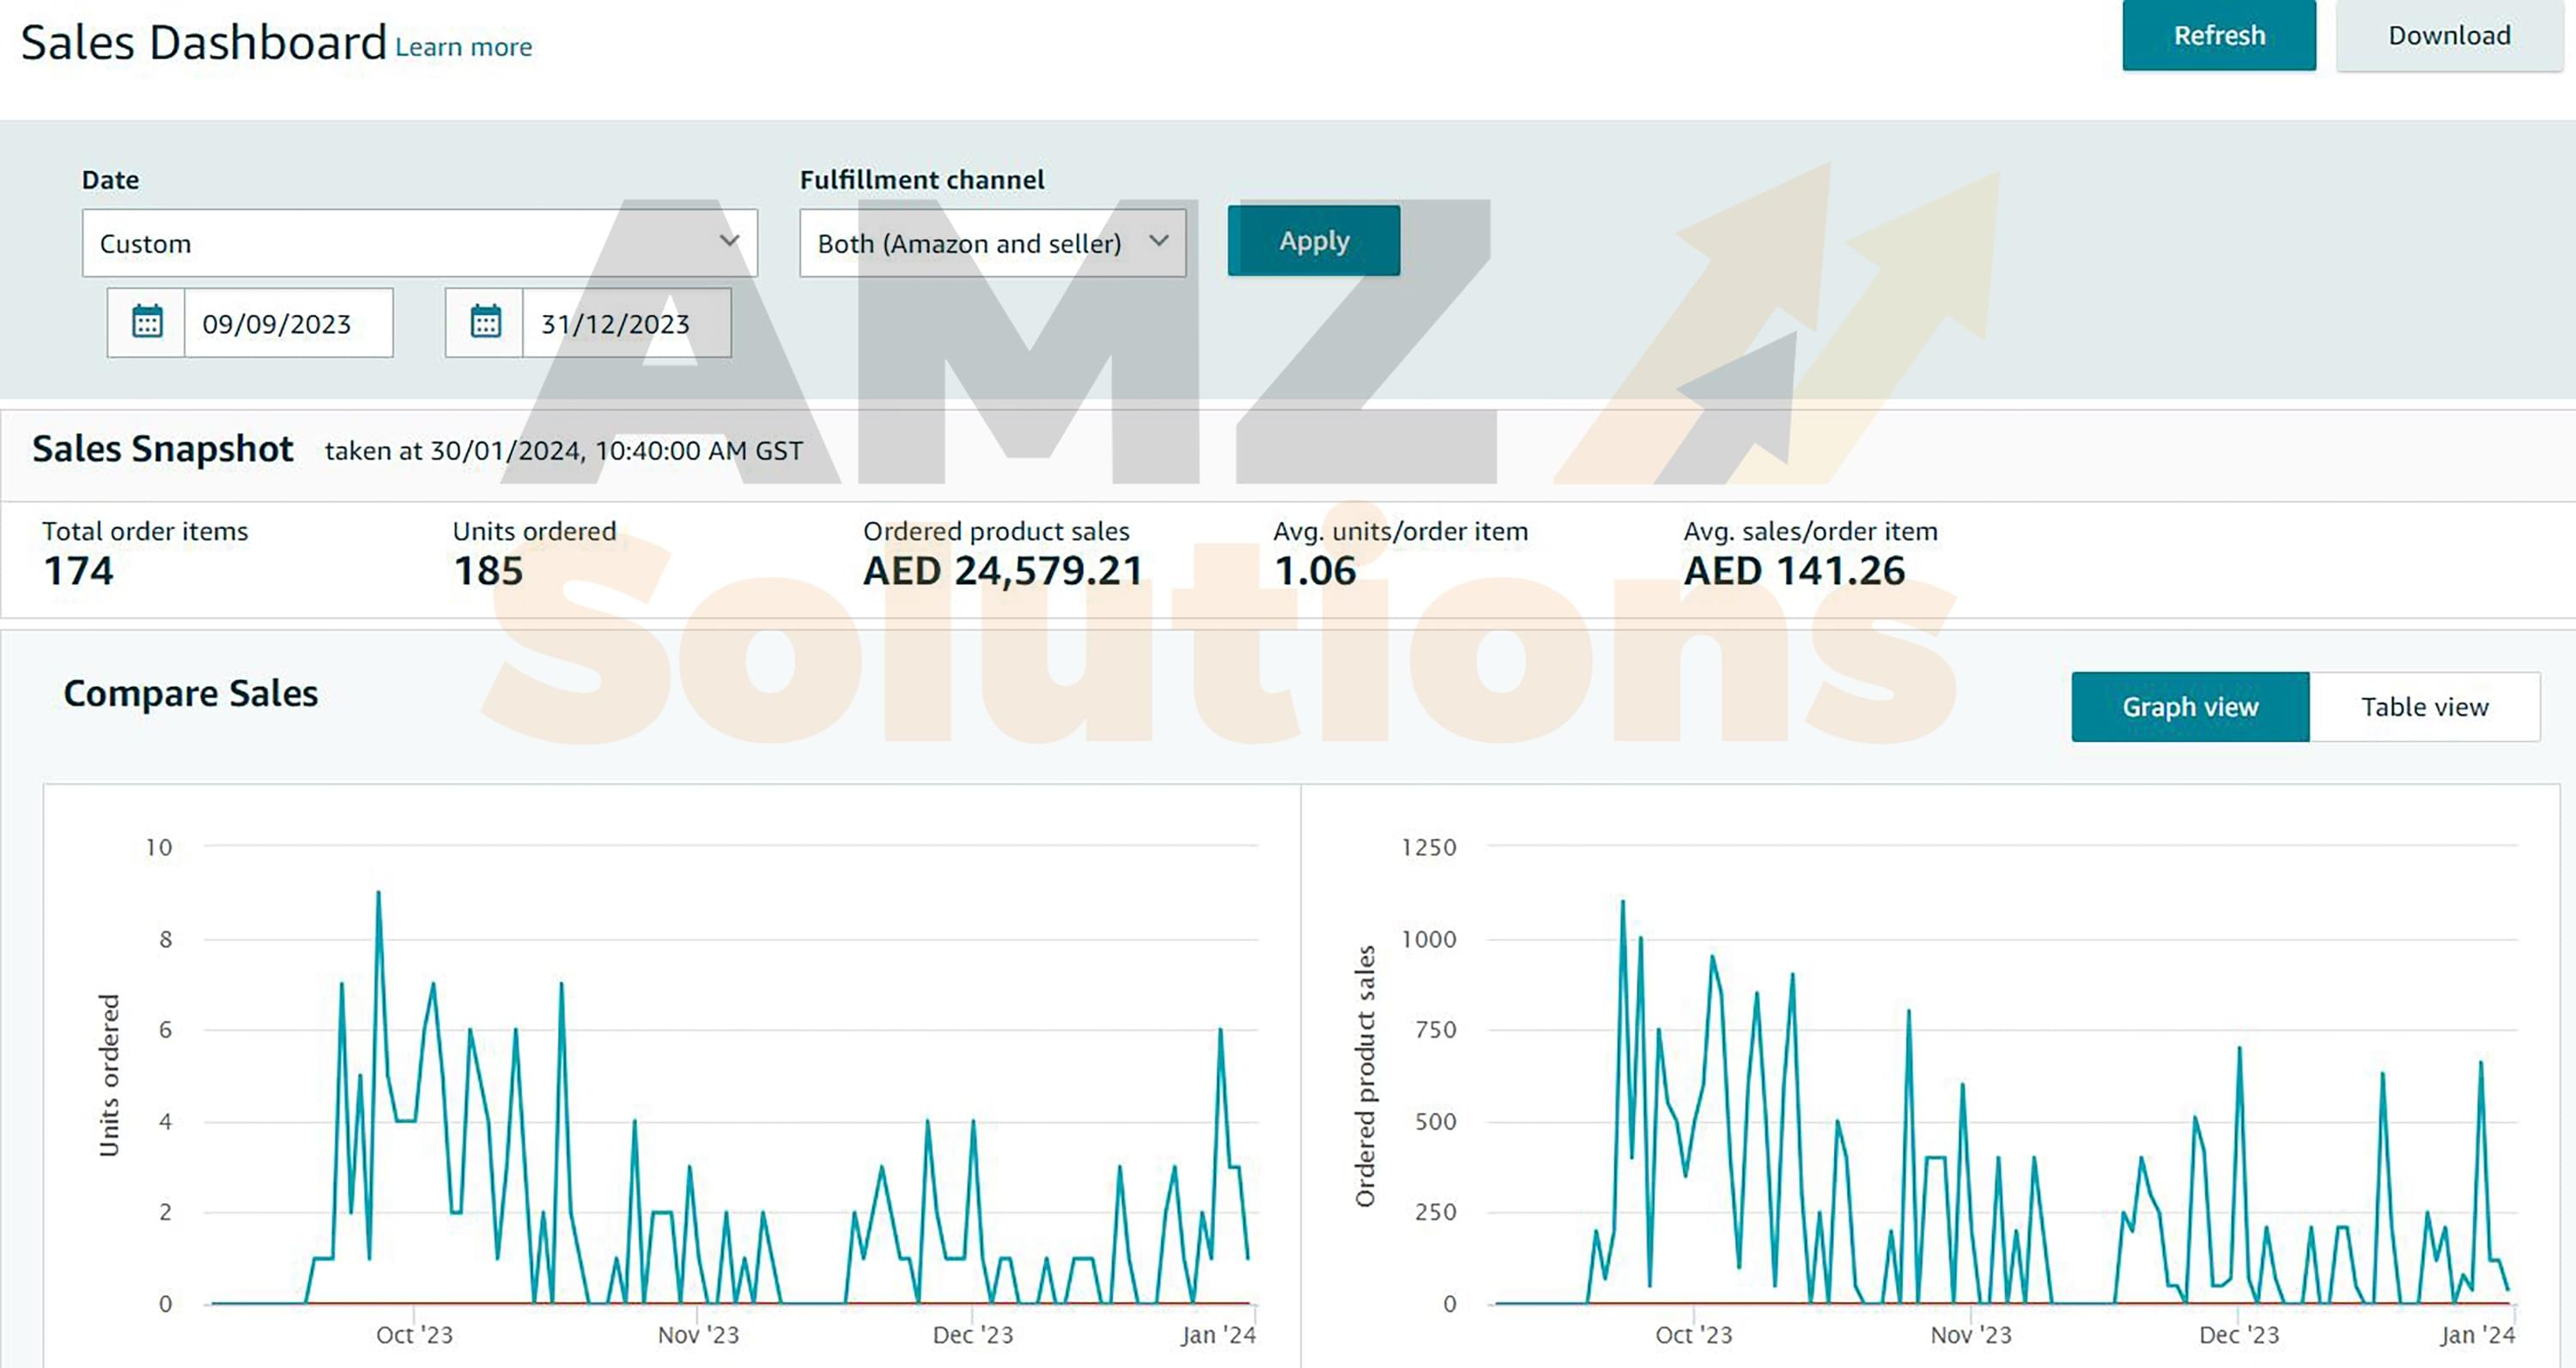Click the Total order items metric 174

coord(78,571)
